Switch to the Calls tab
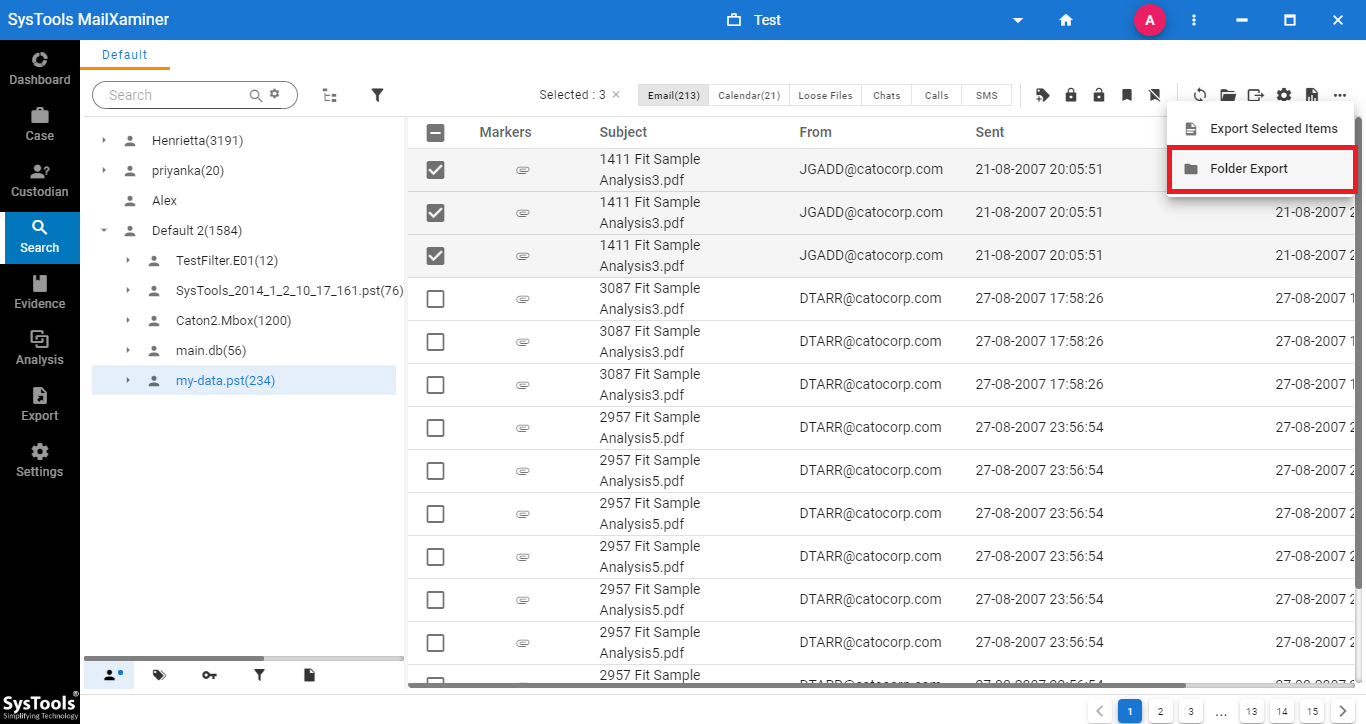Screen dimensions: 1366x724 936,95
